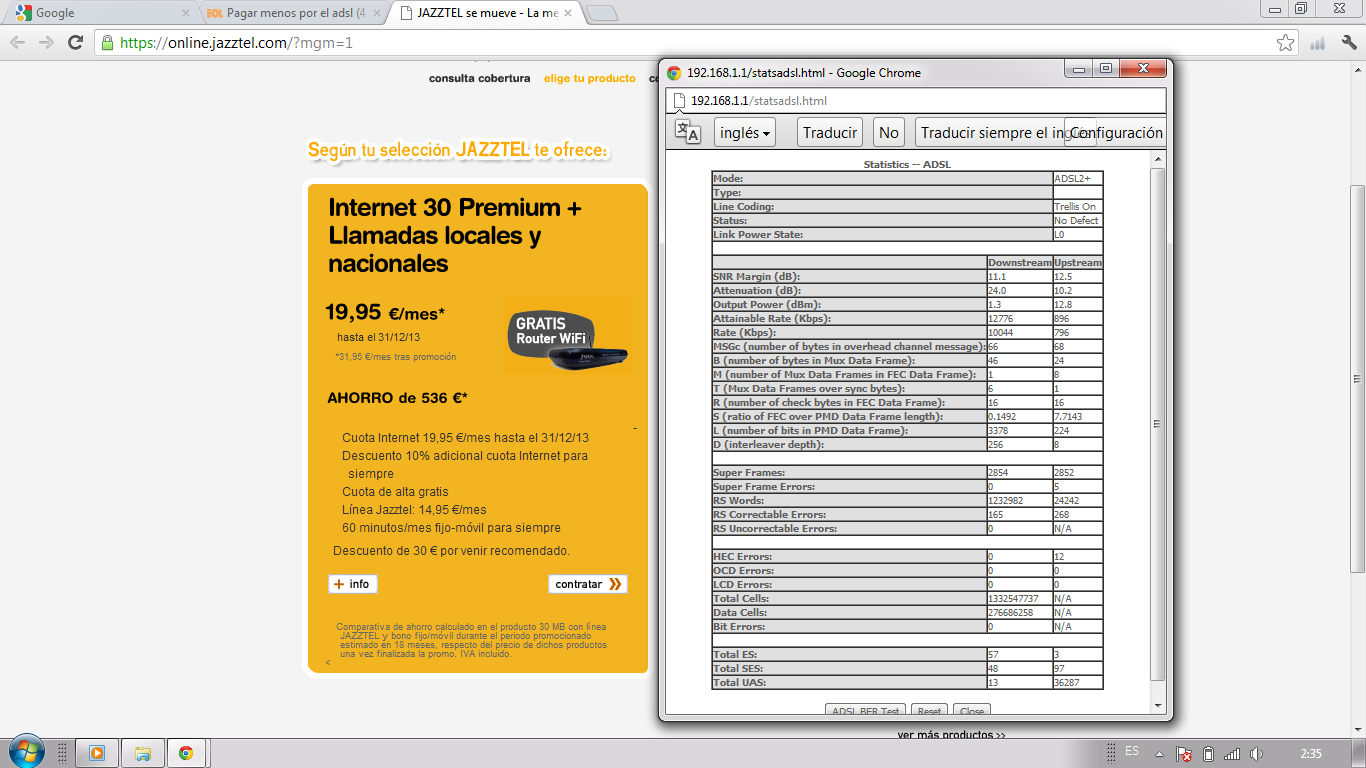
Task: Open the network signal tray icon
Action: pos(1232,754)
